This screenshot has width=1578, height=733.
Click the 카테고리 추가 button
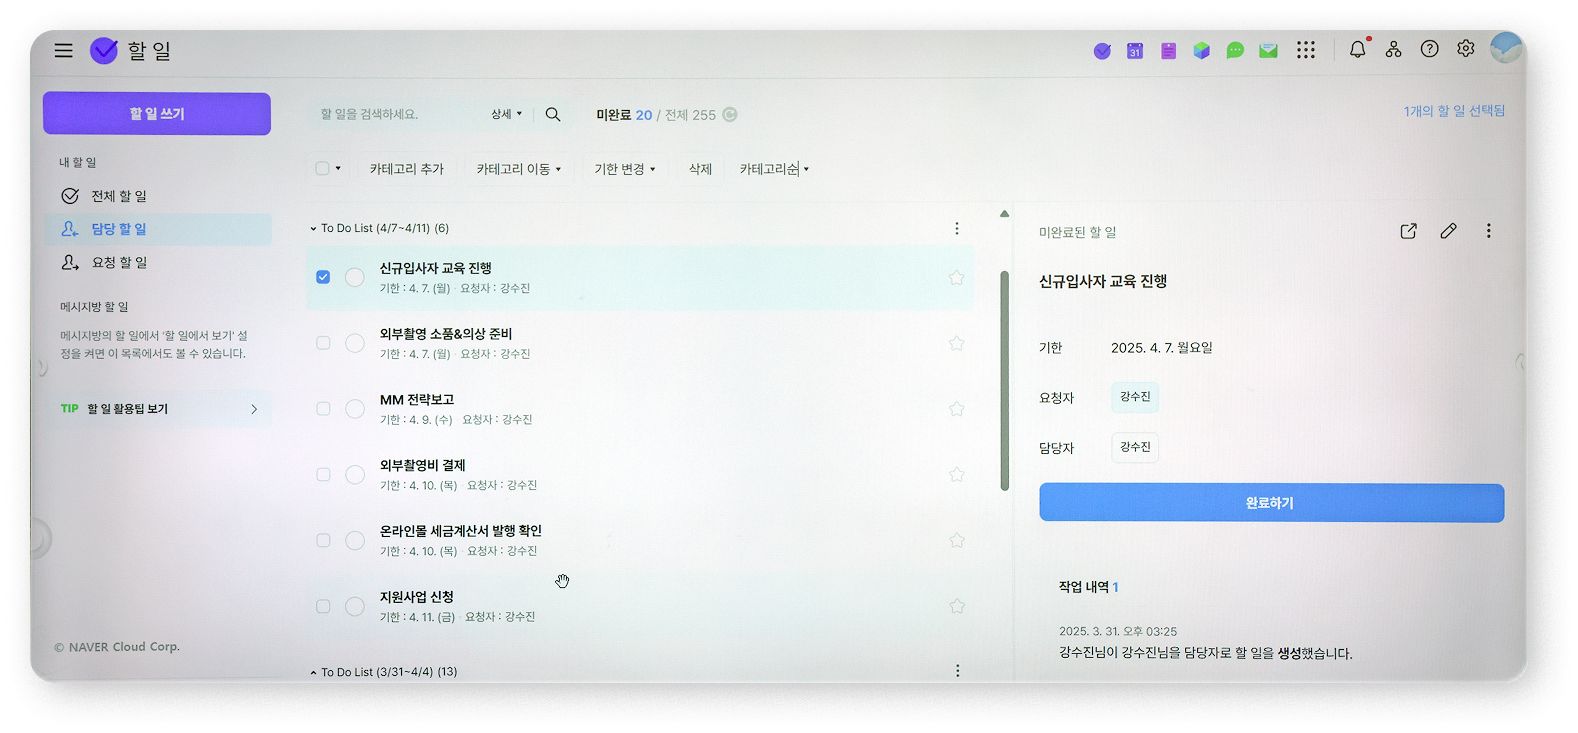407,169
